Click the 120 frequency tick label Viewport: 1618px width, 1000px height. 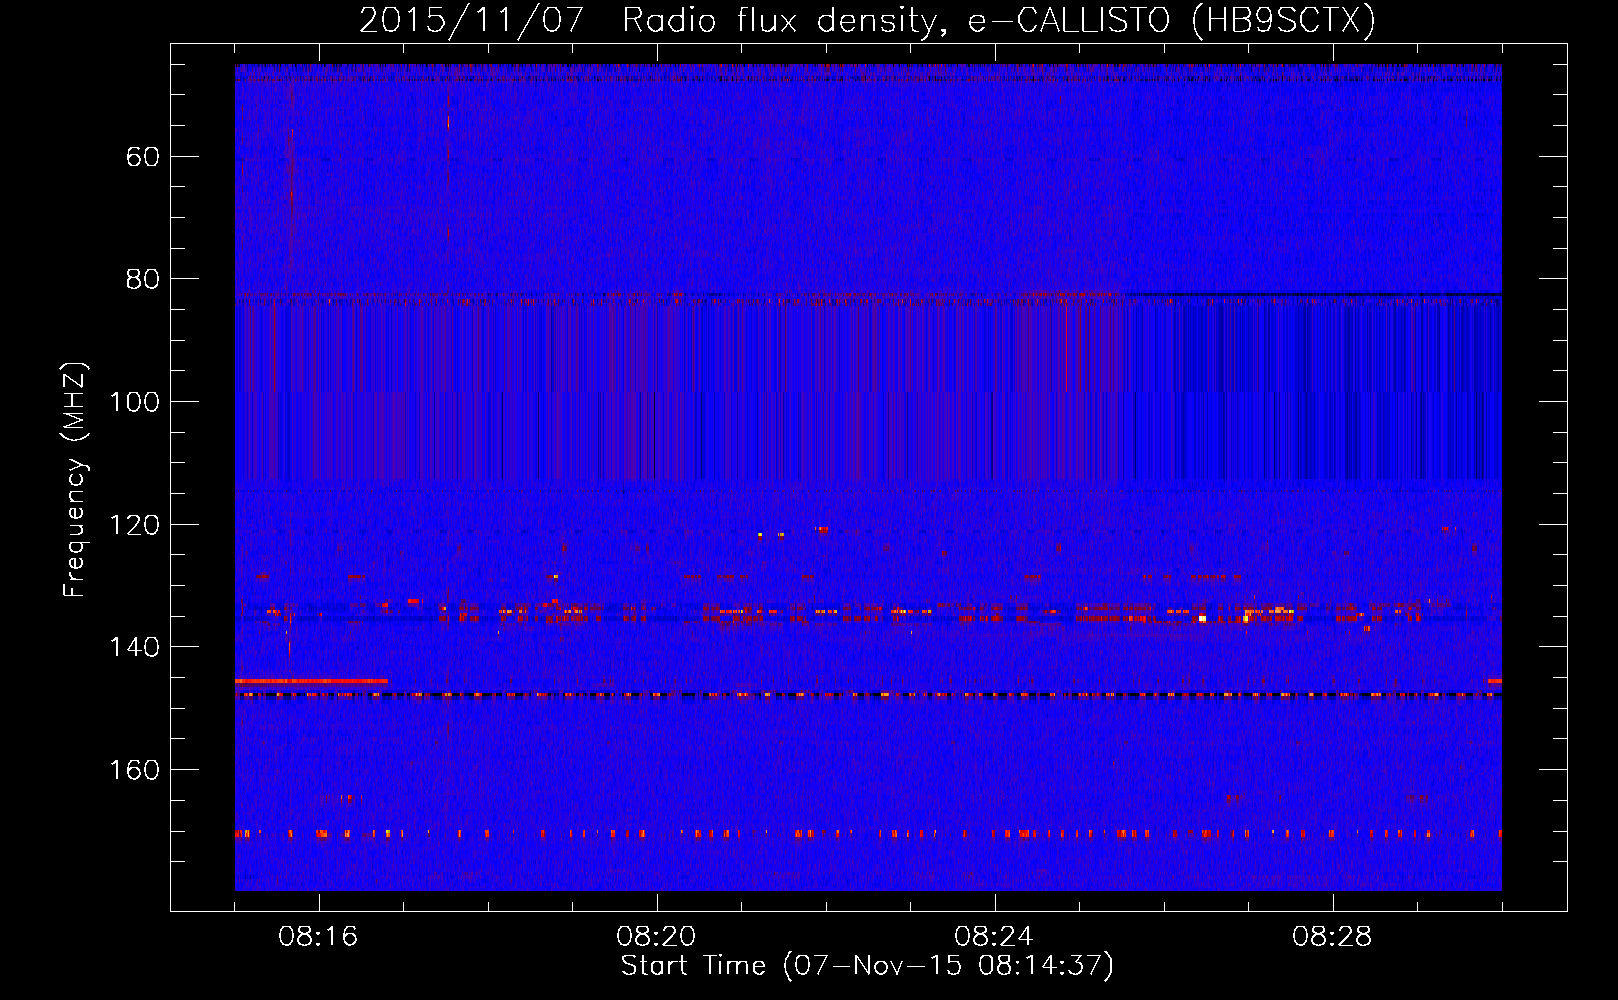(134, 525)
